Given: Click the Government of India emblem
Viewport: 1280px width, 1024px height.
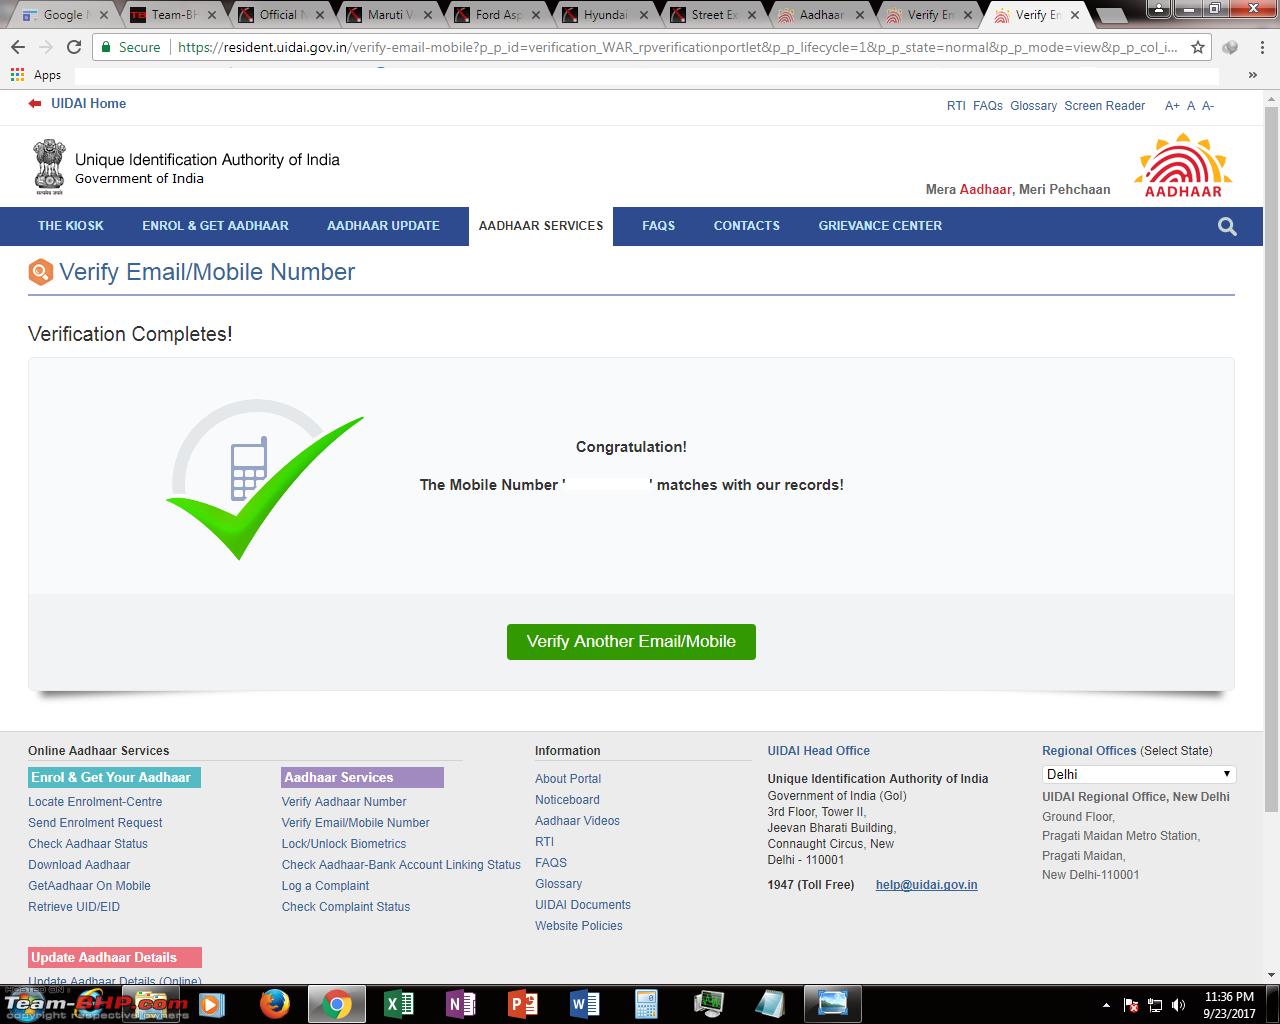Looking at the screenshot, I should point(48,166).
